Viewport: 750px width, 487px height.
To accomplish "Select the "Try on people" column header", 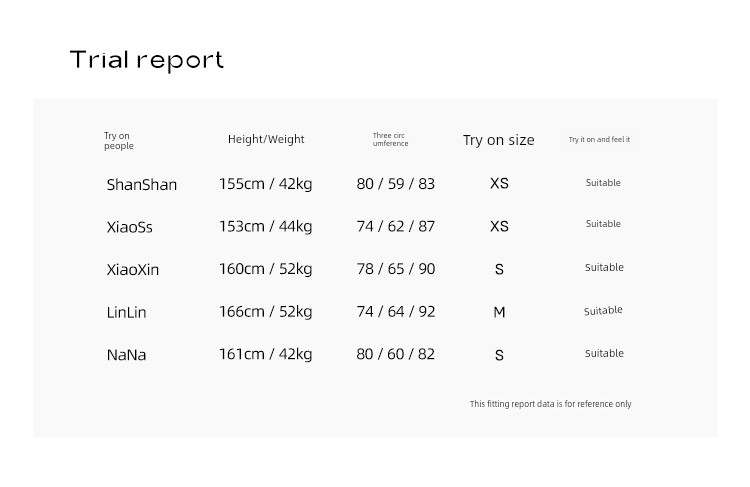I will 118,141.
